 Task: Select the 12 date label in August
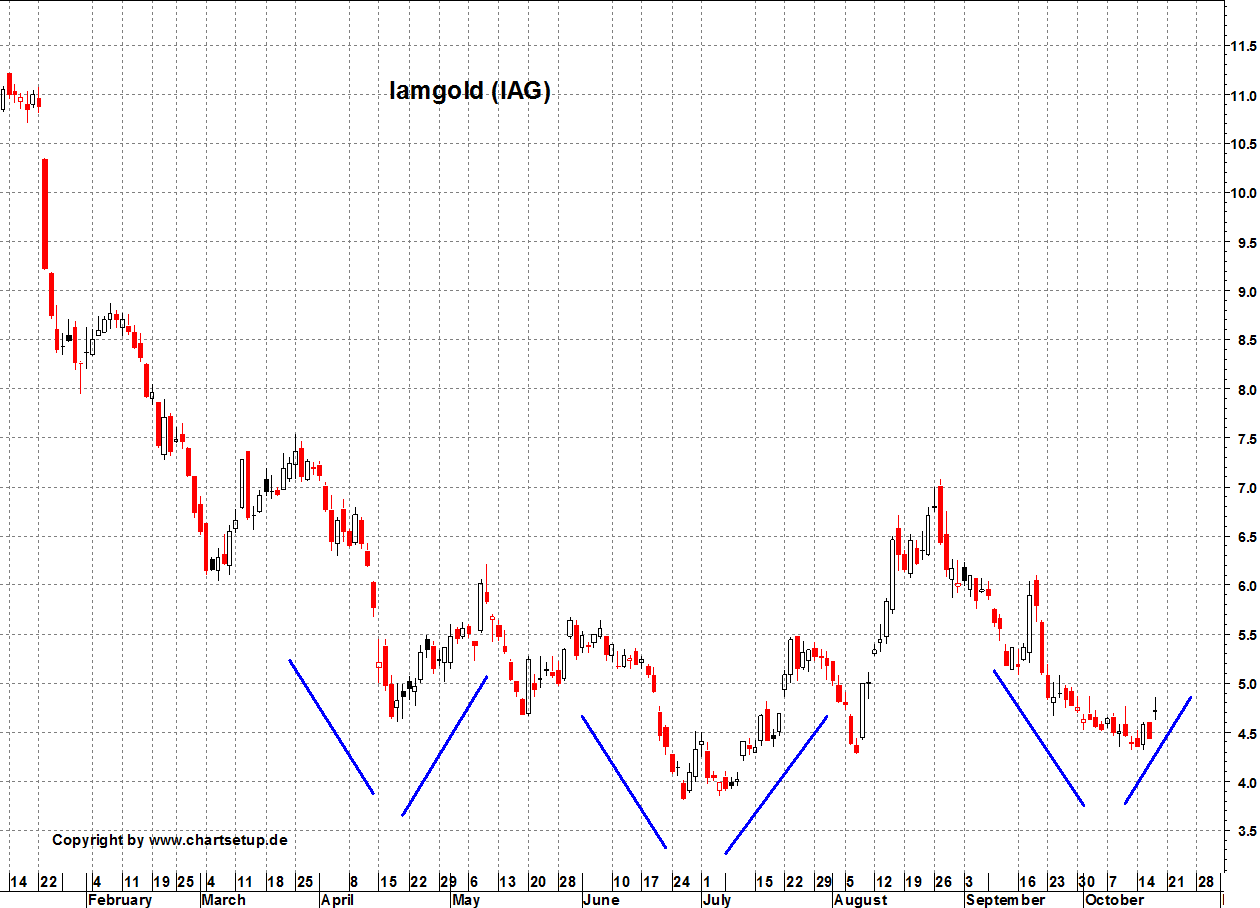tap(883, 882)
